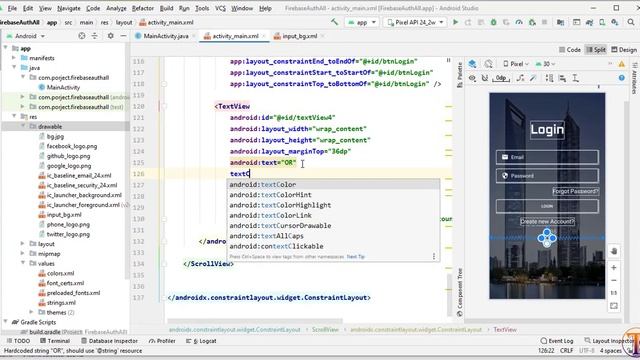Zoom to fit the preview screen

coord(614,306)
